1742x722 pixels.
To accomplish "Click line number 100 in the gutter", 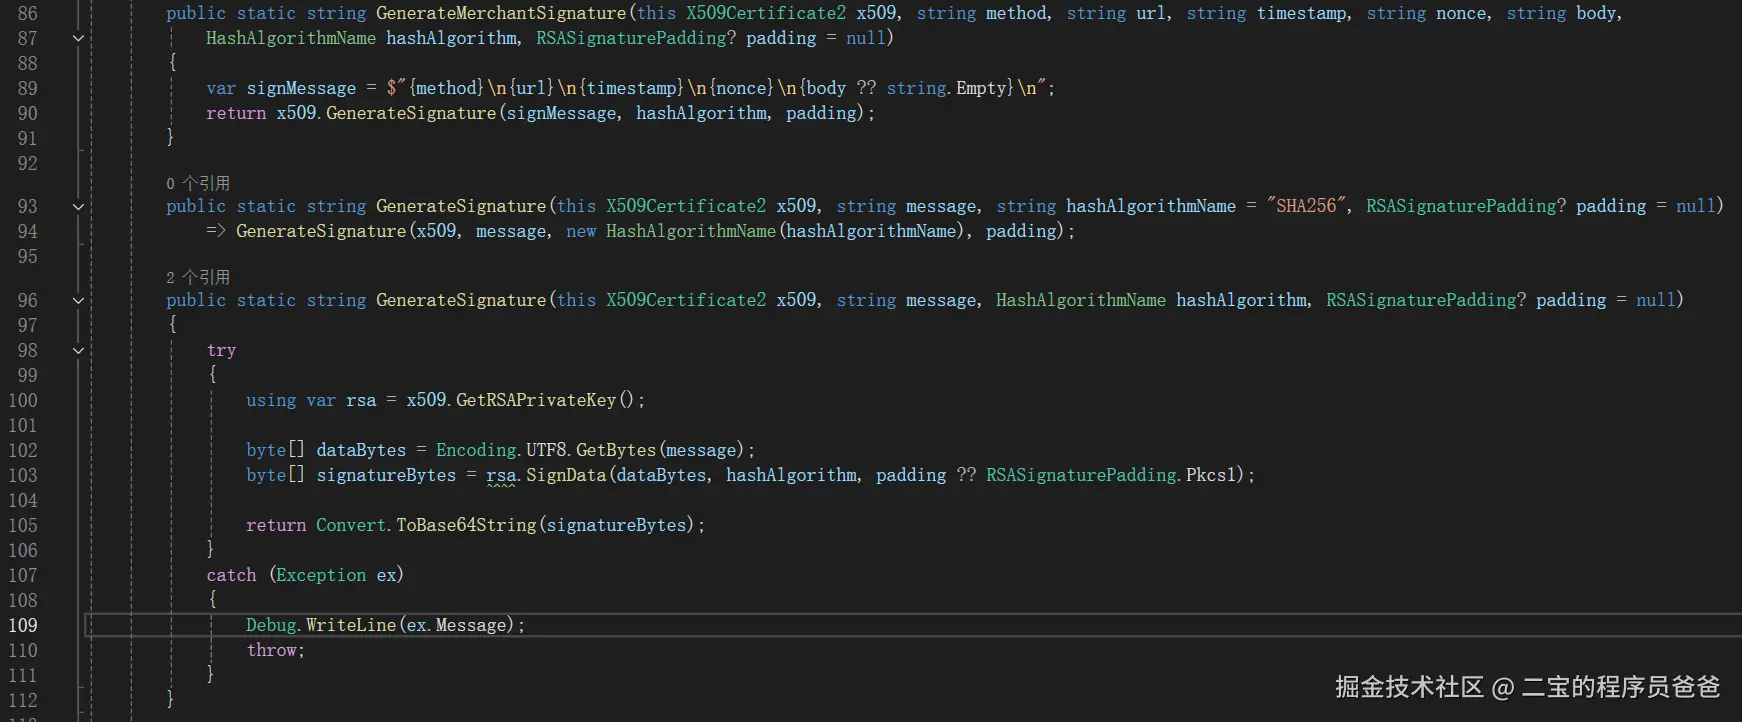I will 23,400.
